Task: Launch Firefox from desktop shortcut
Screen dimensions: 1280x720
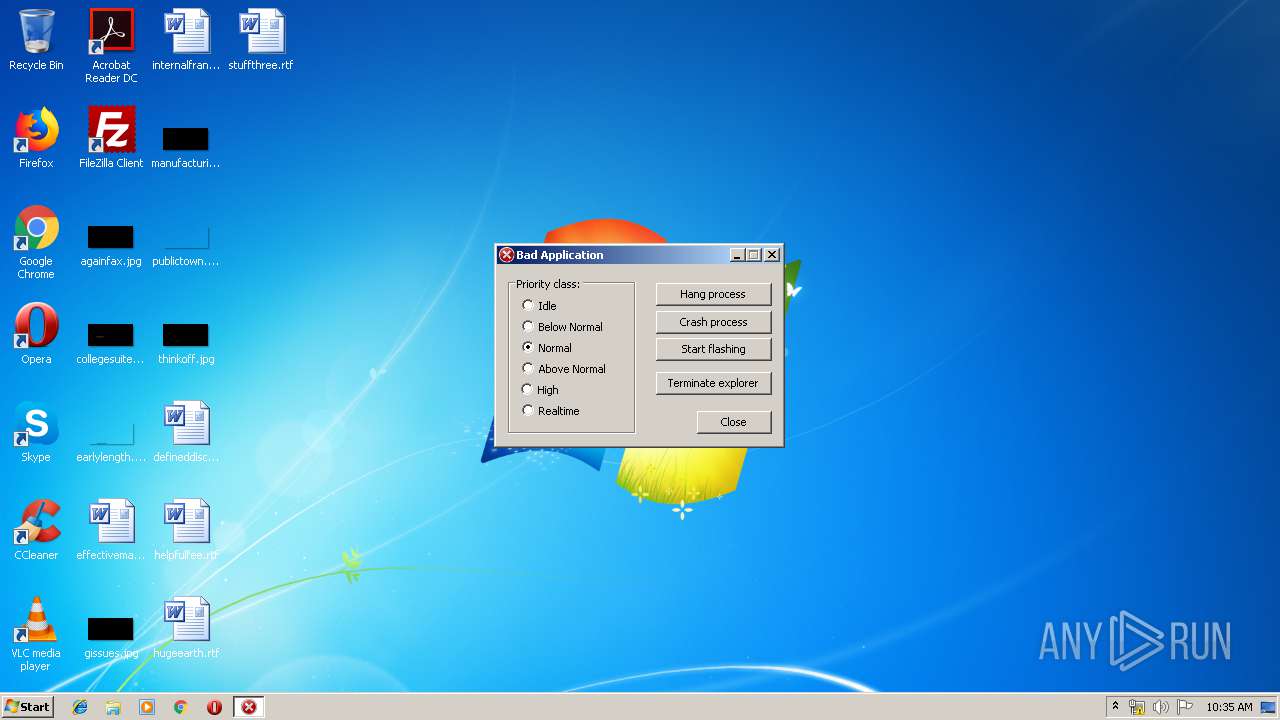Action: coord(36,138)
